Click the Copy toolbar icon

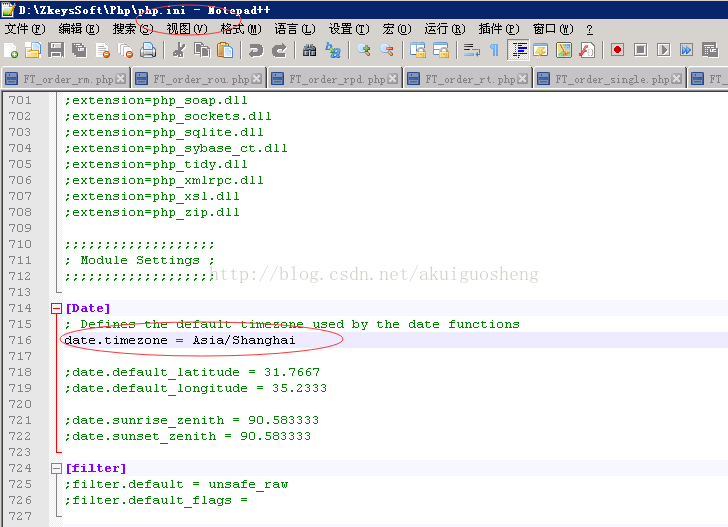pyautogui.click(x=202, y=50)
